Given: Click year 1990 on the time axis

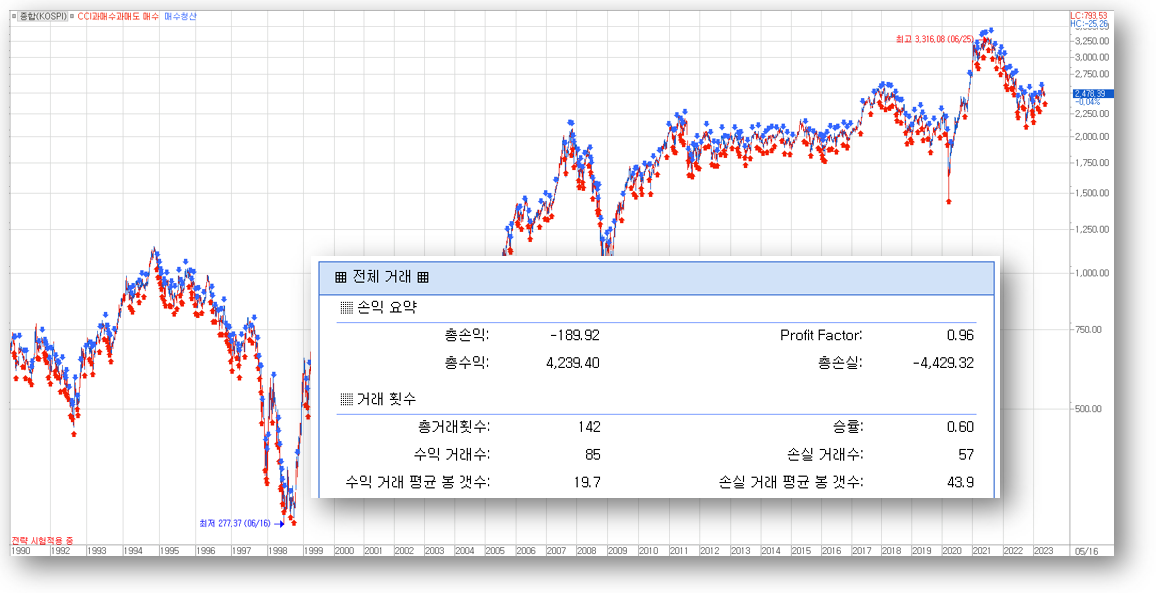Looking at the screenshot, I should pyautogui.click(x=21, y=551).
